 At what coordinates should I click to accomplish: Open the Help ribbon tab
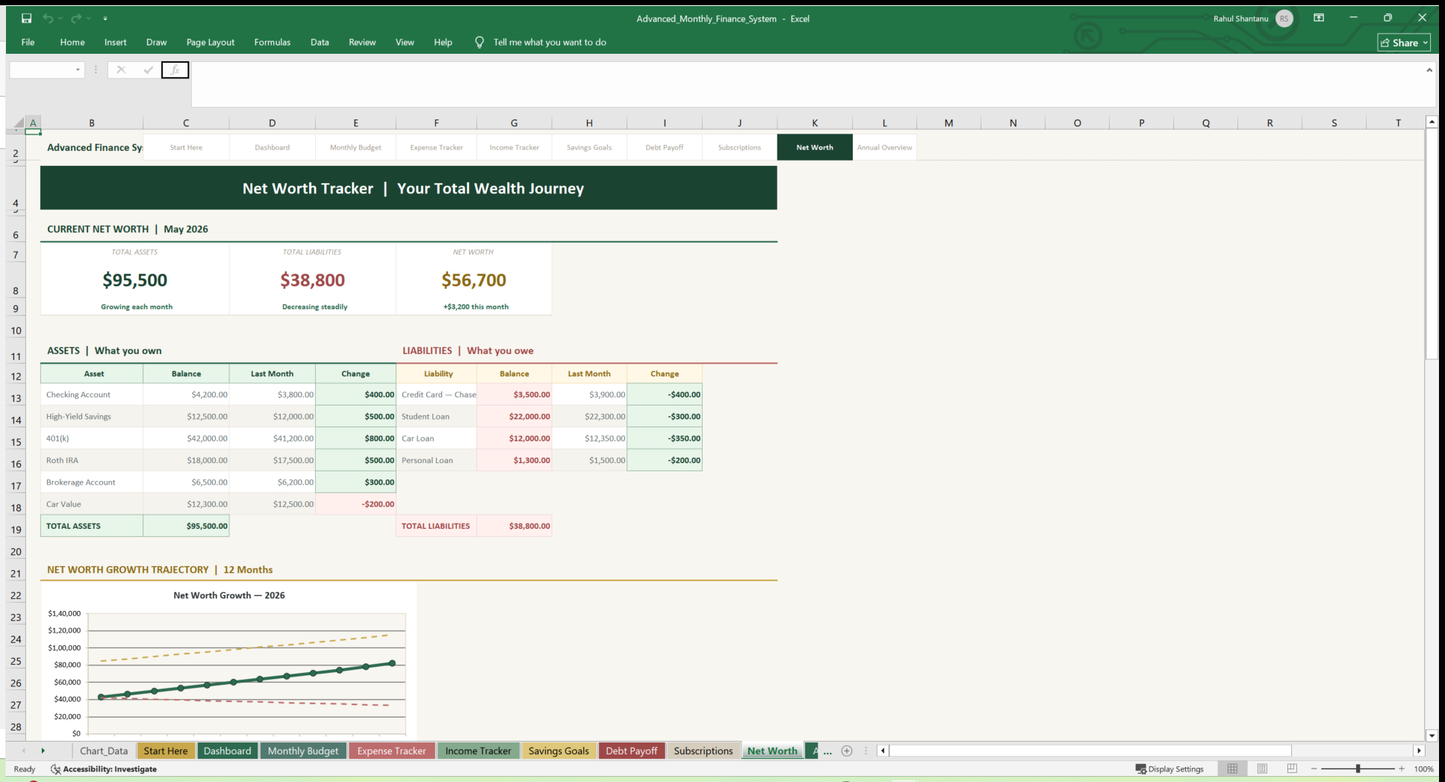pyautogui.click(x=443, y=42)
